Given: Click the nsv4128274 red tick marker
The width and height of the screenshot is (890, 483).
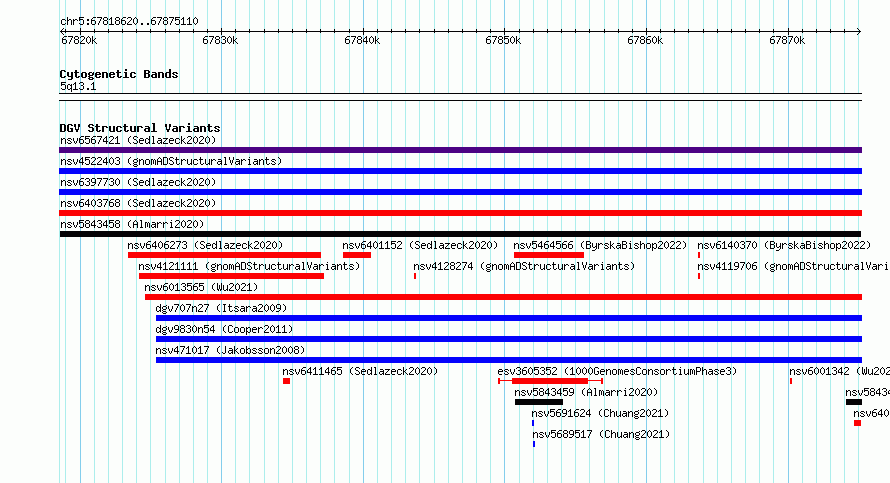Looking at the screenshot, I should pyautogui.click(x=415, y=276).
